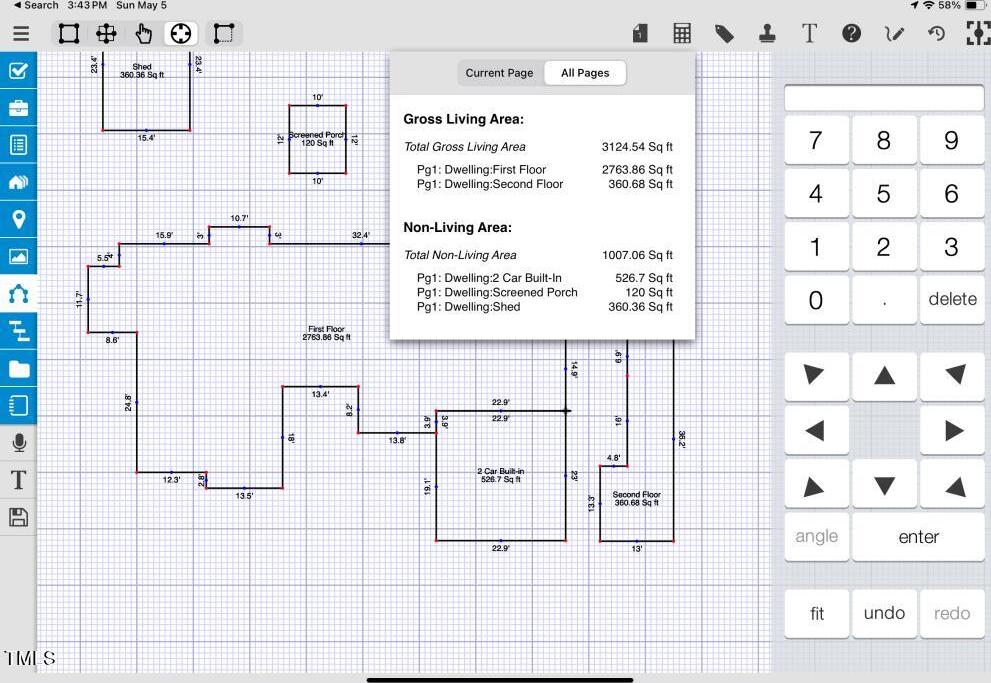Tap the up-right diagonal direction key
The width and height of the screenshot is (991, 683).
(952, 377)
